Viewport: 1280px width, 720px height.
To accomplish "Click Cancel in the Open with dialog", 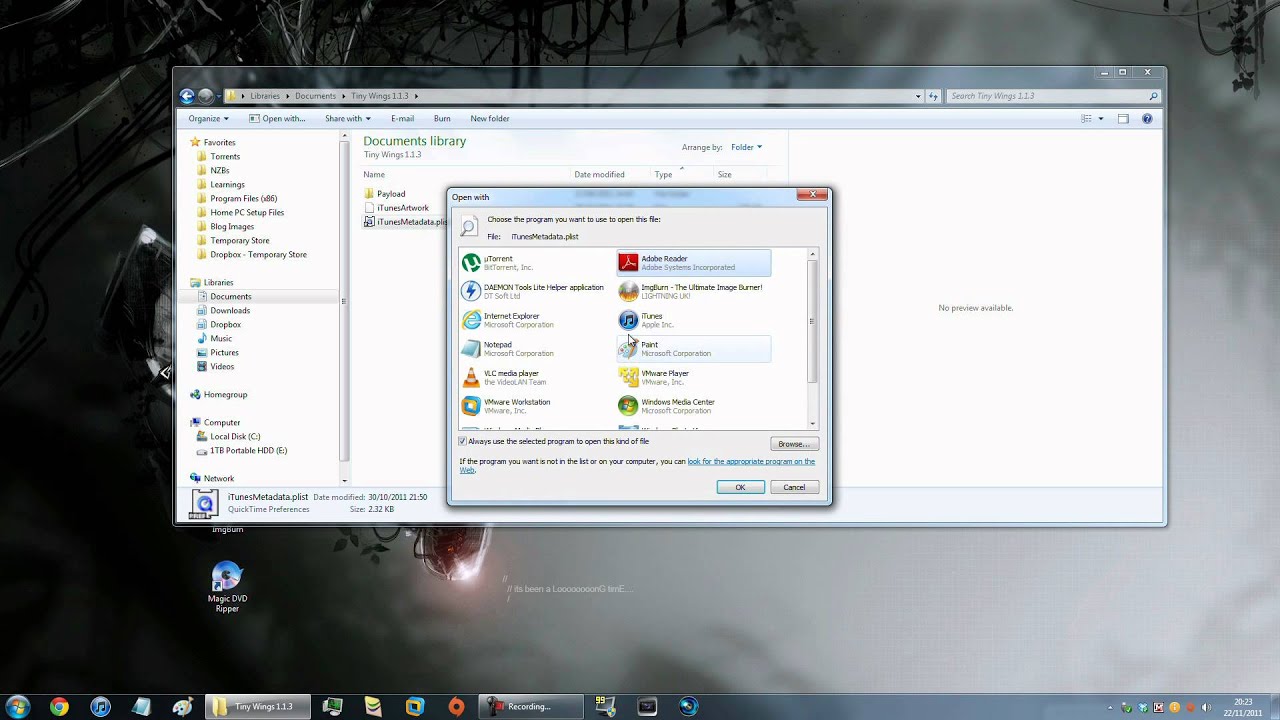I will [794, 487].
